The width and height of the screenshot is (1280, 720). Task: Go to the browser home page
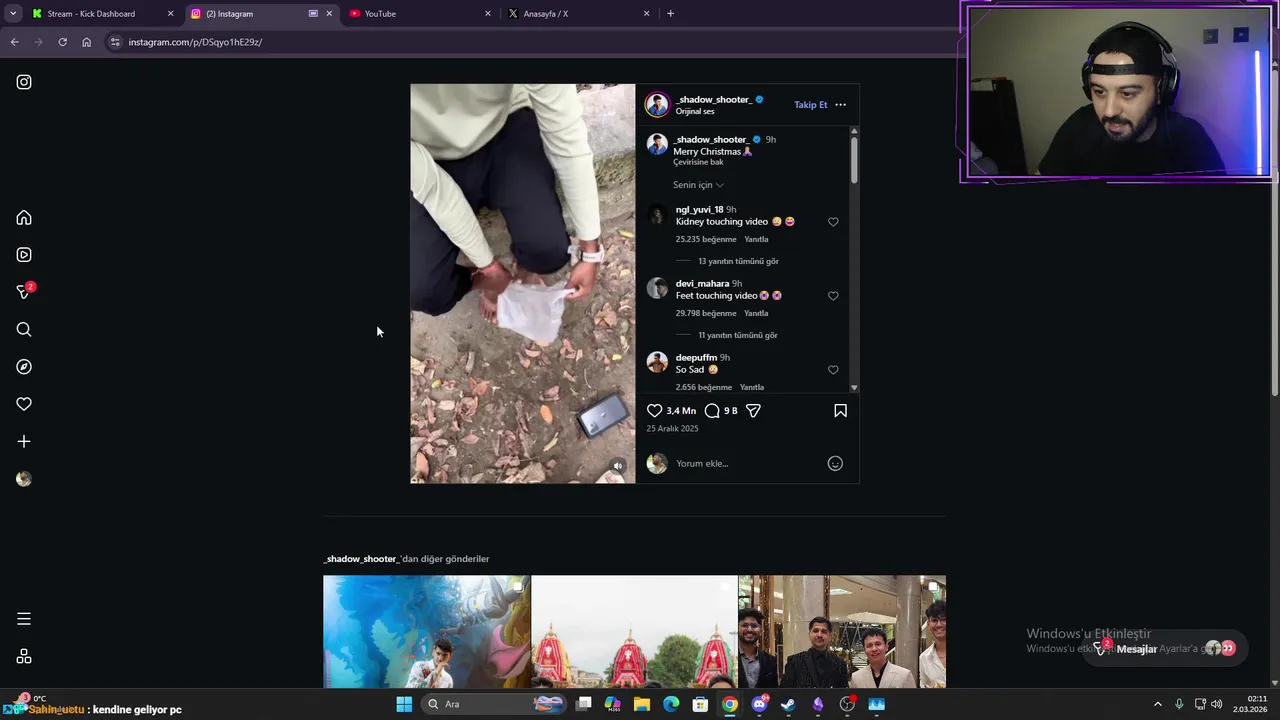[86, 42]
